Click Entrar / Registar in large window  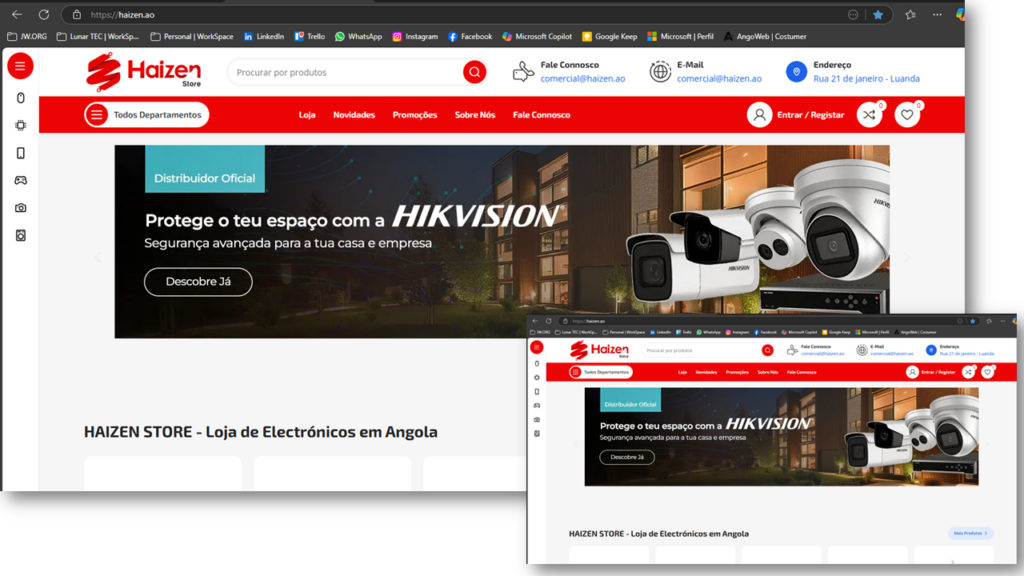810,115
